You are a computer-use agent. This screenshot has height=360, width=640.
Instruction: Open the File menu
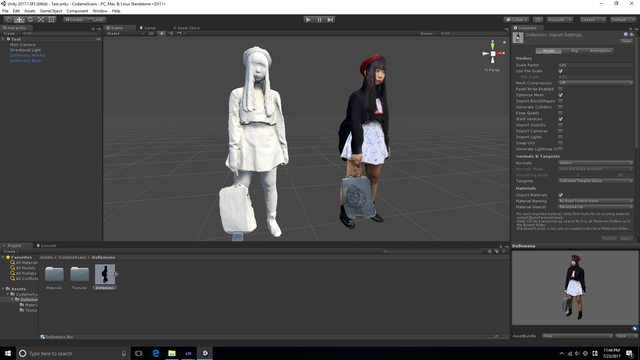[x=5, y=11]
